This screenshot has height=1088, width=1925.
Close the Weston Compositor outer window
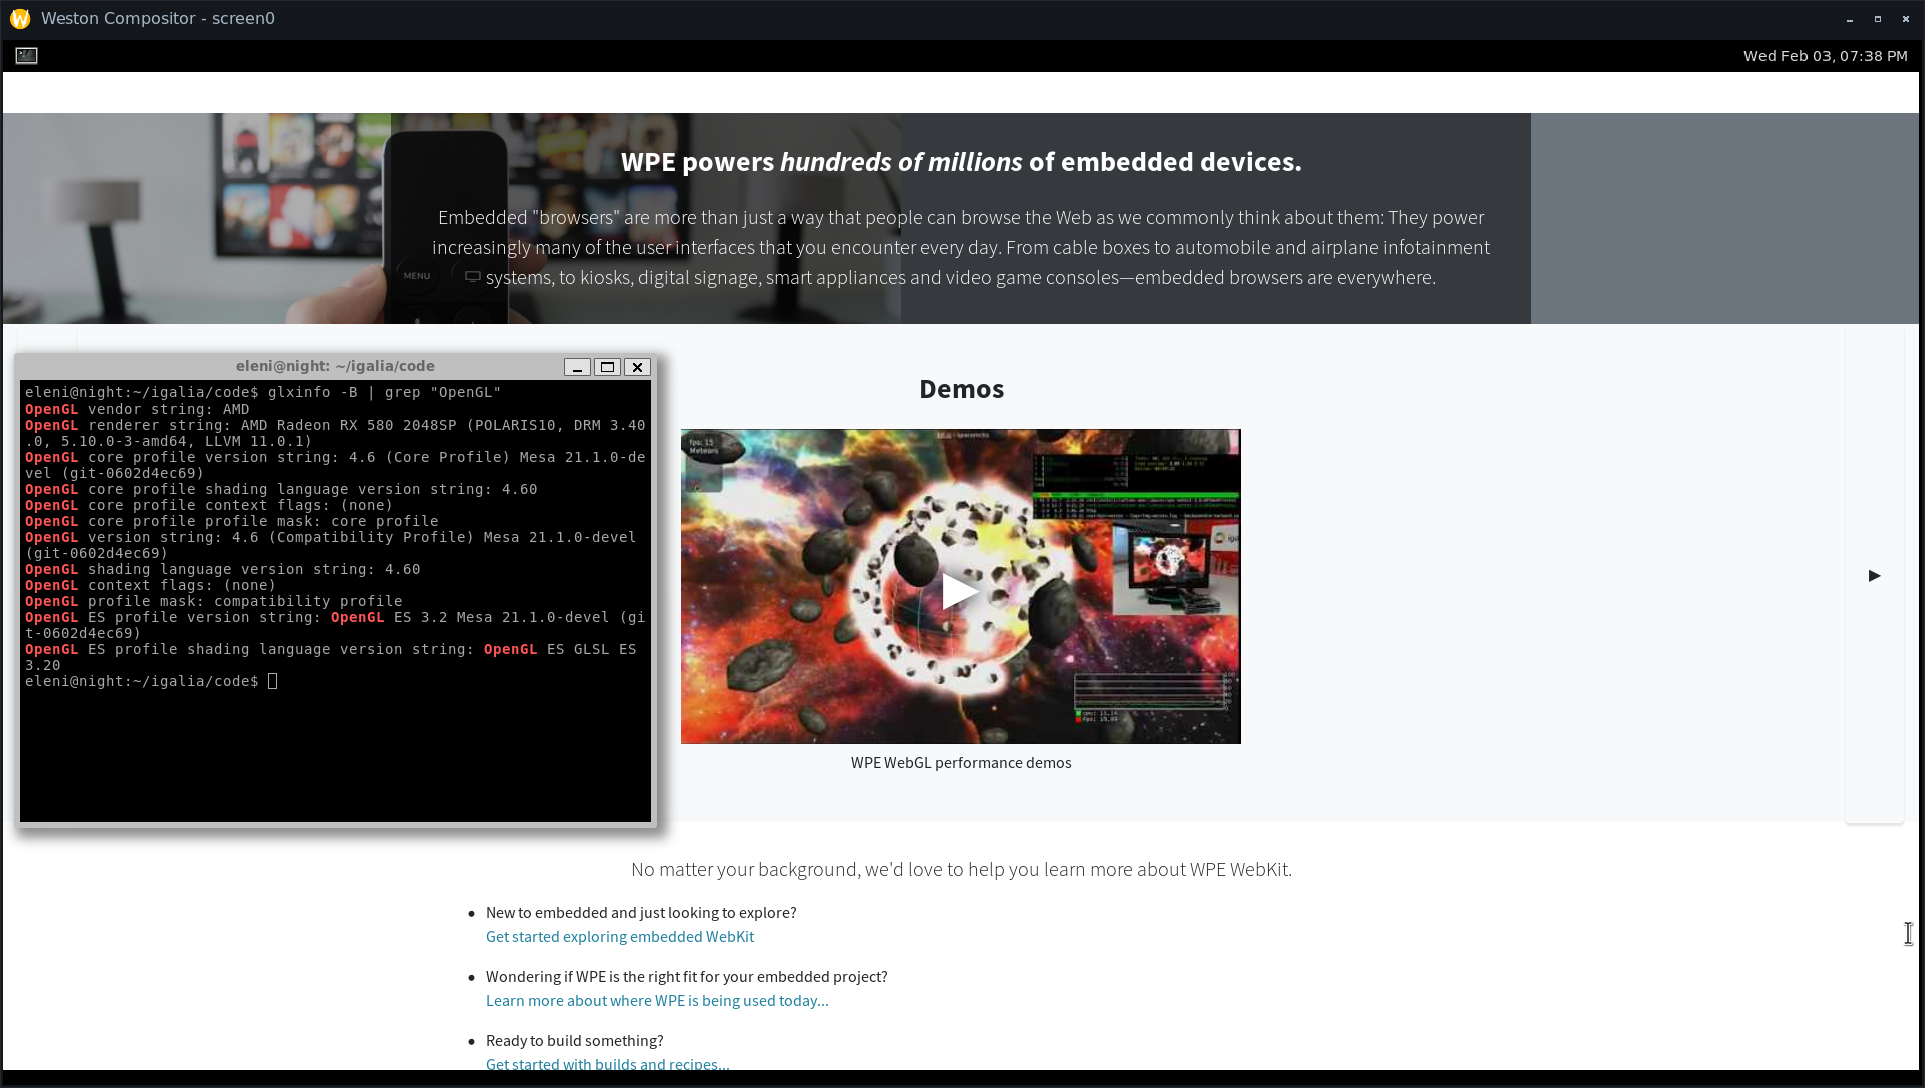click(1906, 19)
